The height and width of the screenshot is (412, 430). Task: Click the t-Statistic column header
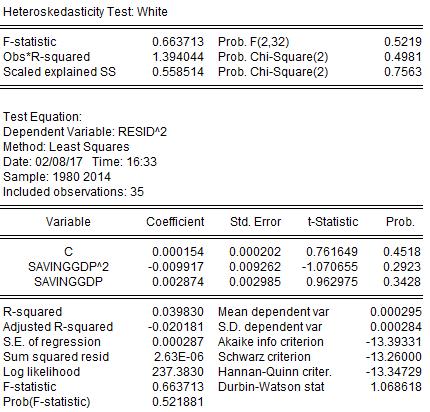(x=332, y=222)
